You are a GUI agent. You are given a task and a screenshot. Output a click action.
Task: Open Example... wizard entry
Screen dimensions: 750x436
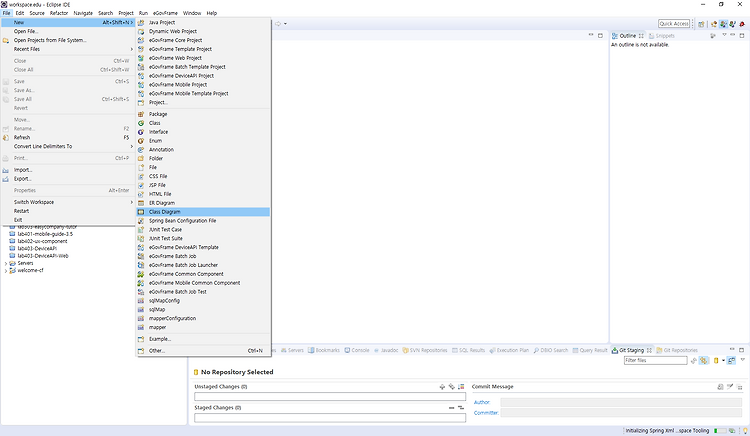pos(203,339)
